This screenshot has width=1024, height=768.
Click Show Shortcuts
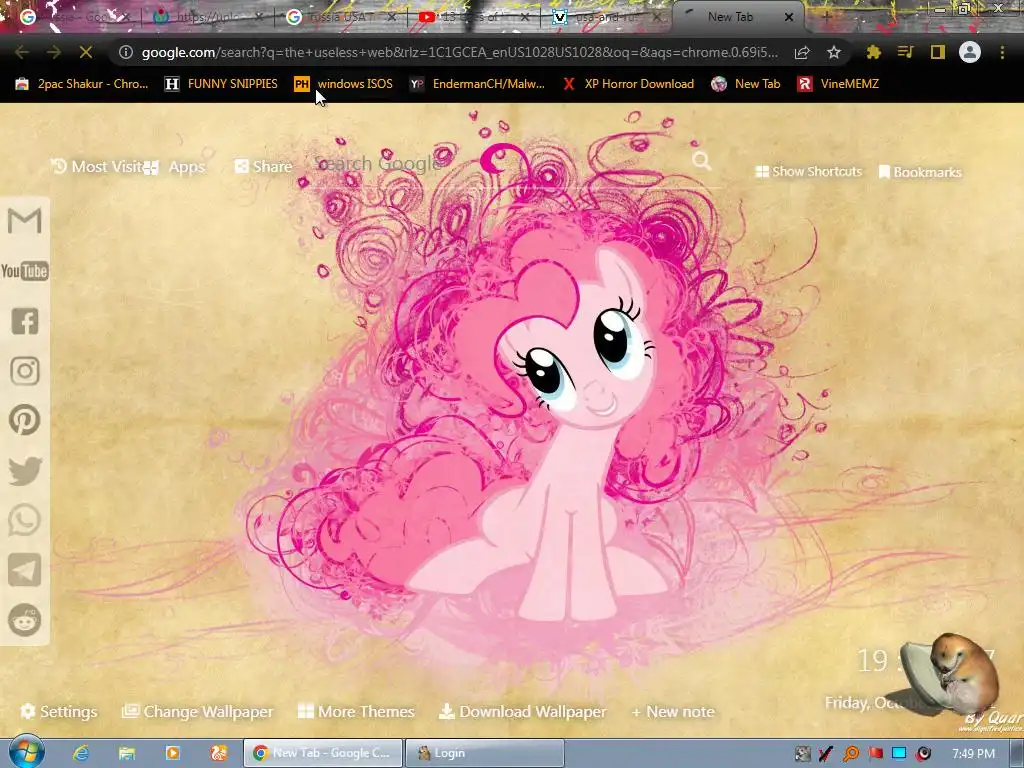808,172
